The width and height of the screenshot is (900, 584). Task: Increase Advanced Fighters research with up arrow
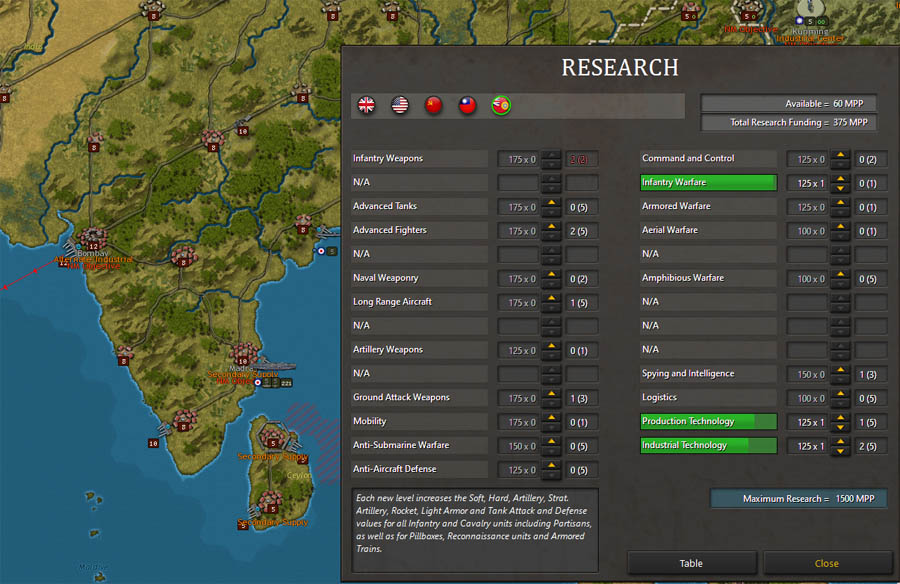(x=552, y=227)
